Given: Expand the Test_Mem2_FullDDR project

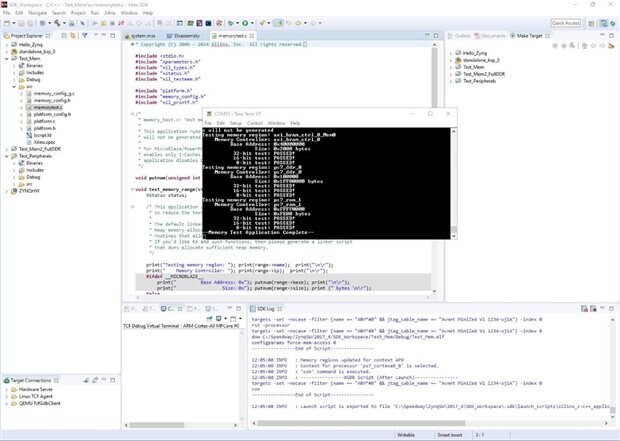Looking at the screenshot, I should click(x=8, y=149).
